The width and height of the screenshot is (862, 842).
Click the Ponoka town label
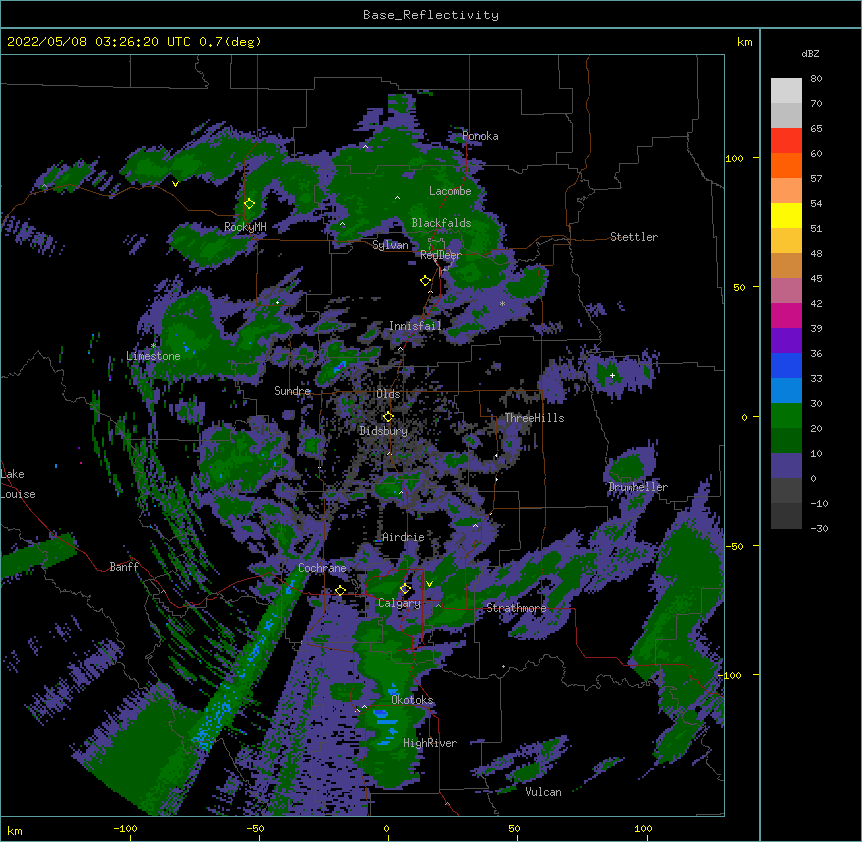tap(480, 136)
